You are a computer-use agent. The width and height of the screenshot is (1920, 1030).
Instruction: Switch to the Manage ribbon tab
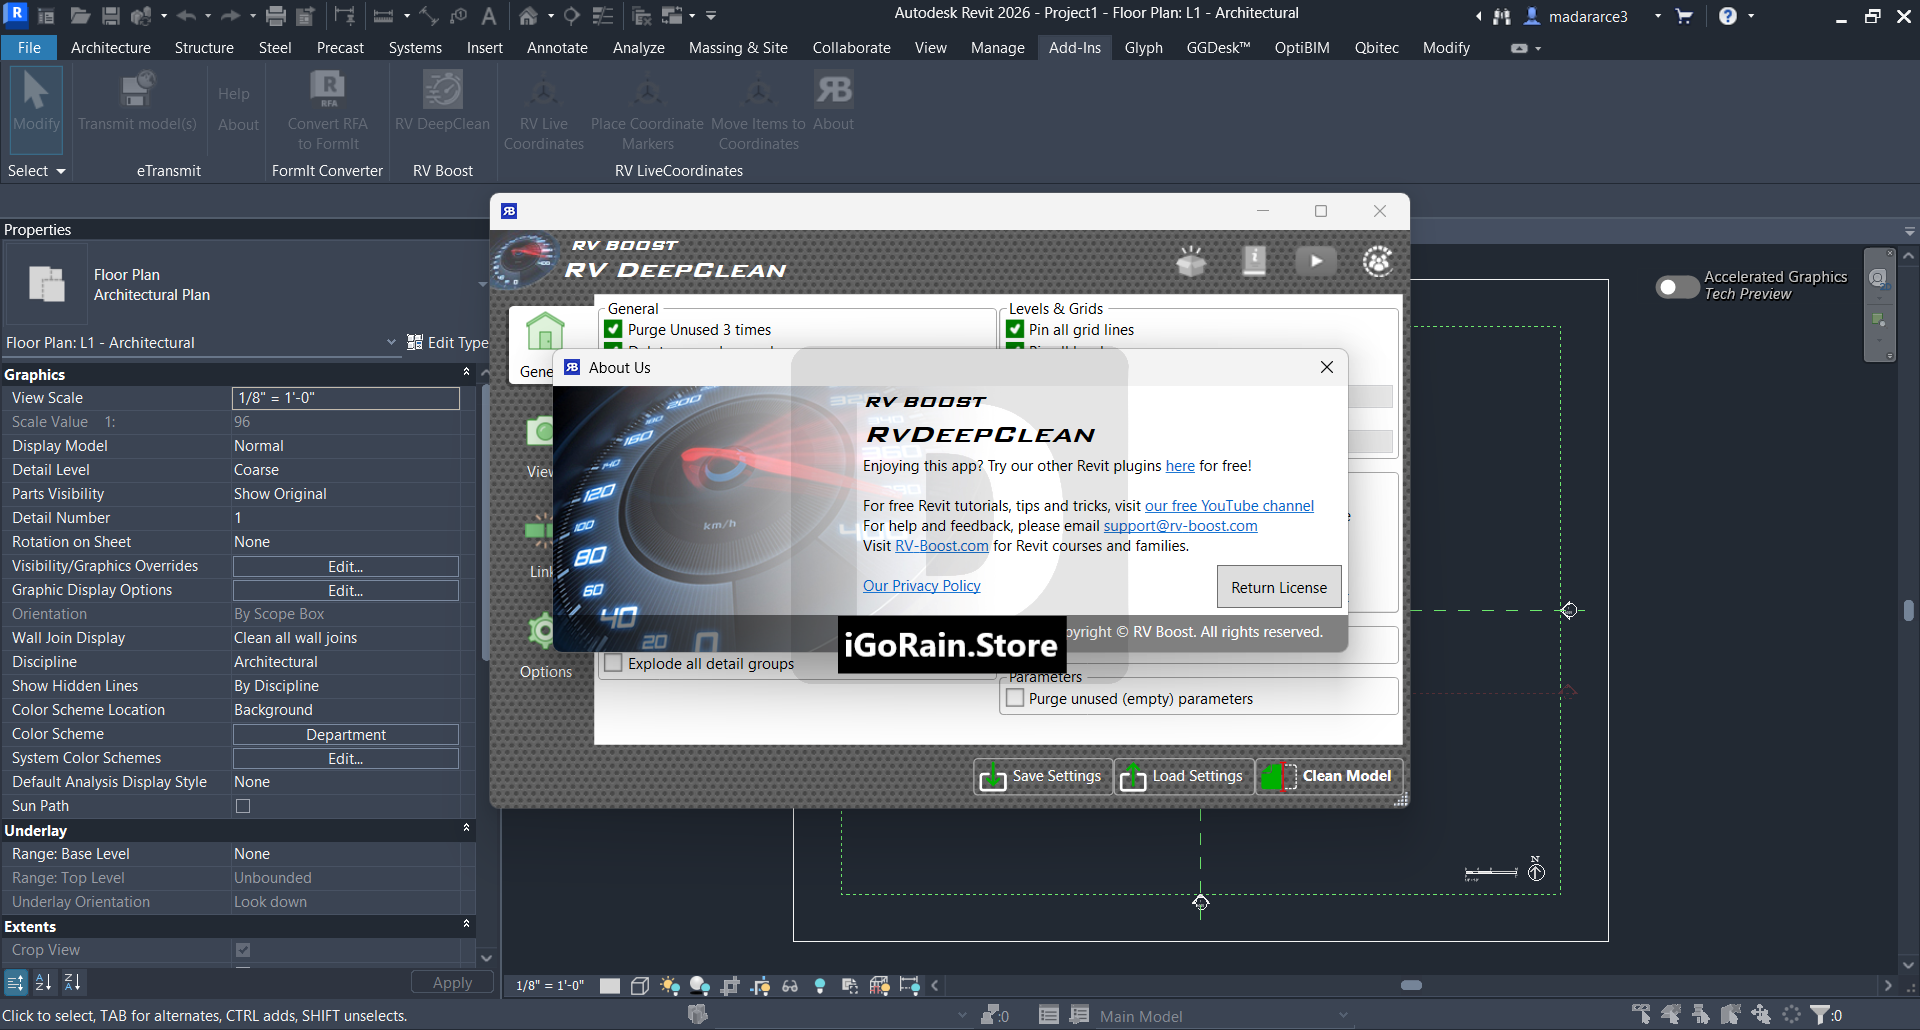click(x=997, y=47)
